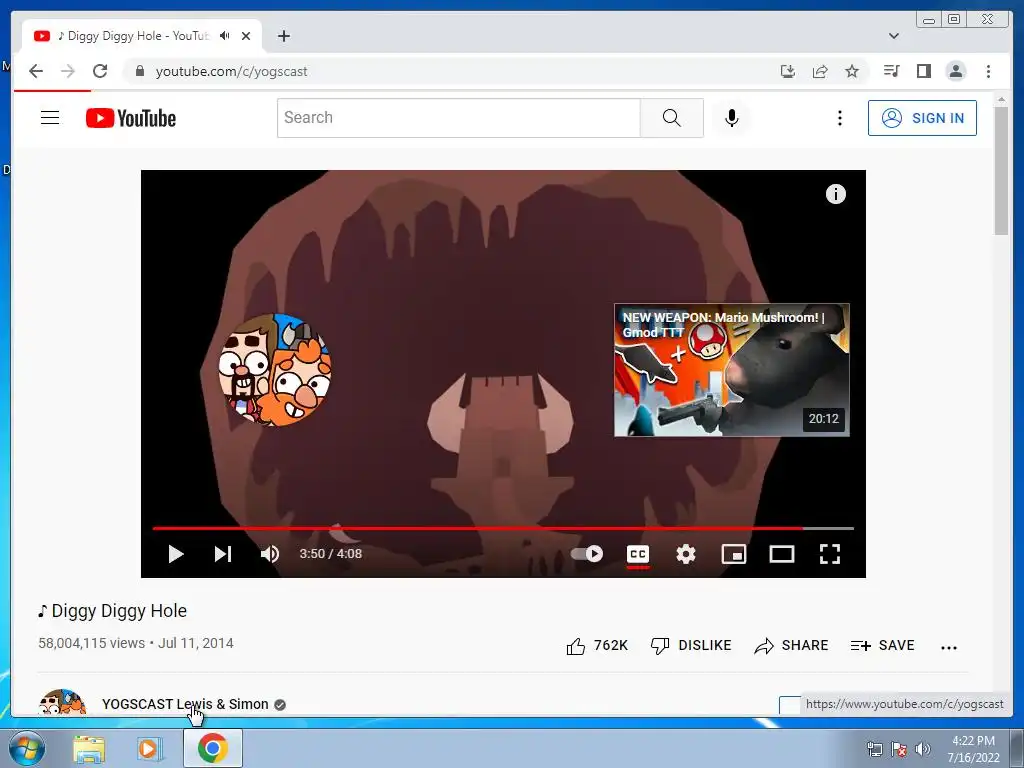Viewport: 1024px width, 768px height.
Task: Focus the YouTube search field
Action: tap(458, 118)
